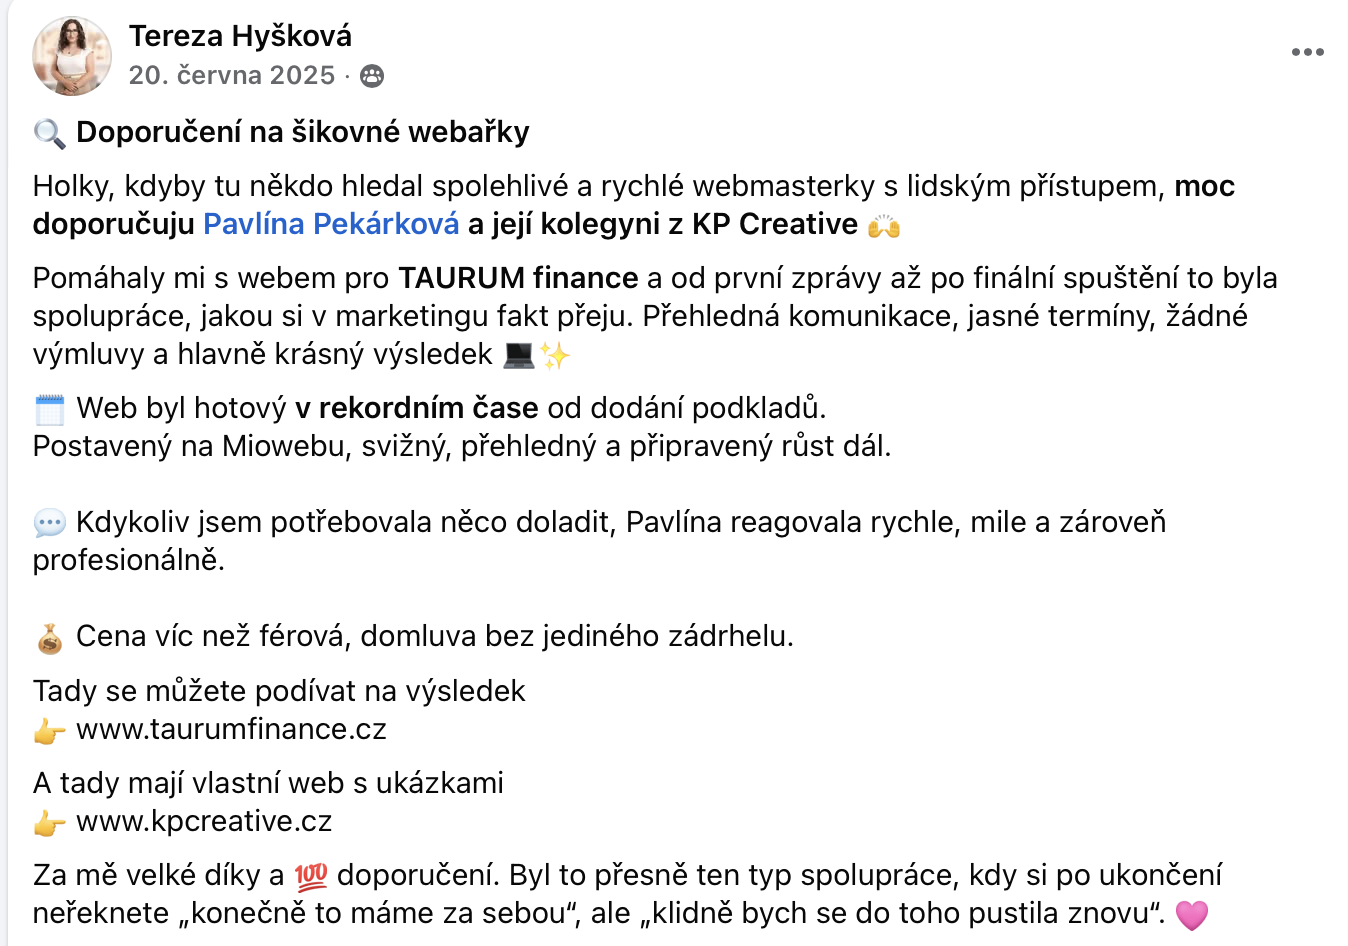This screenshot has width=1348, height=946.
Task: Click the bold heading Doporučení na šikovné webařky
Action: pos(303,132)
